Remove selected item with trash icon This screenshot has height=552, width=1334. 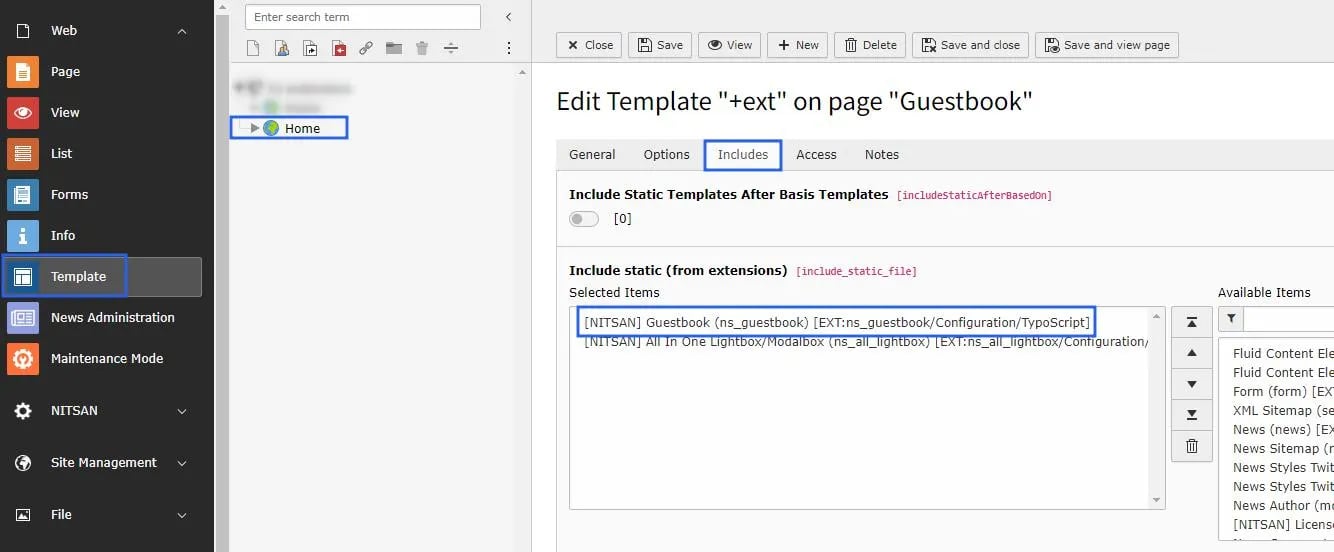(1191, 446)
